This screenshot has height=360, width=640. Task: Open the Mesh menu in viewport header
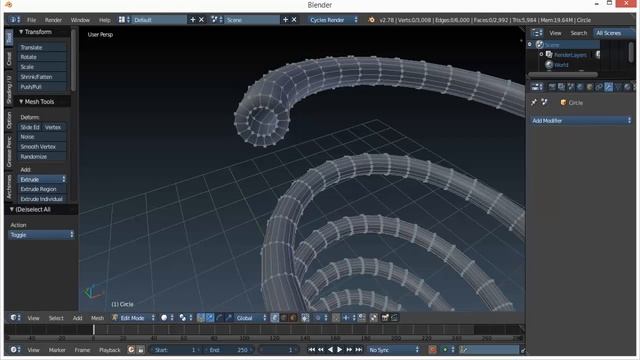click(x=97, y=318)
